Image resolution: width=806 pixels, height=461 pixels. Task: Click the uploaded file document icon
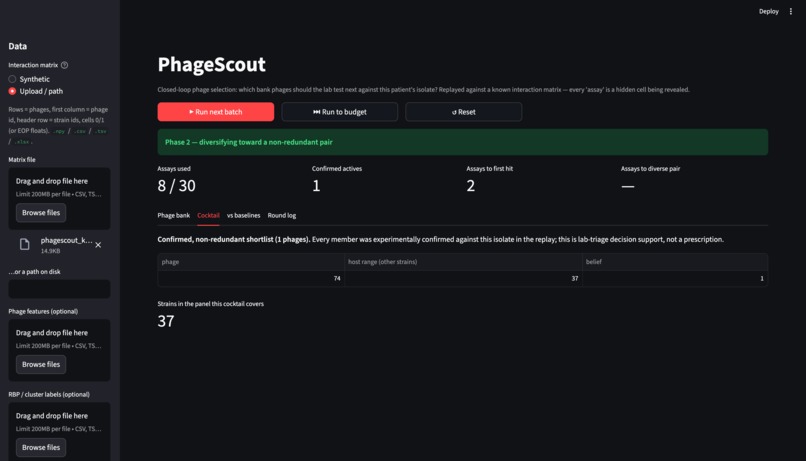click(25, 245)
